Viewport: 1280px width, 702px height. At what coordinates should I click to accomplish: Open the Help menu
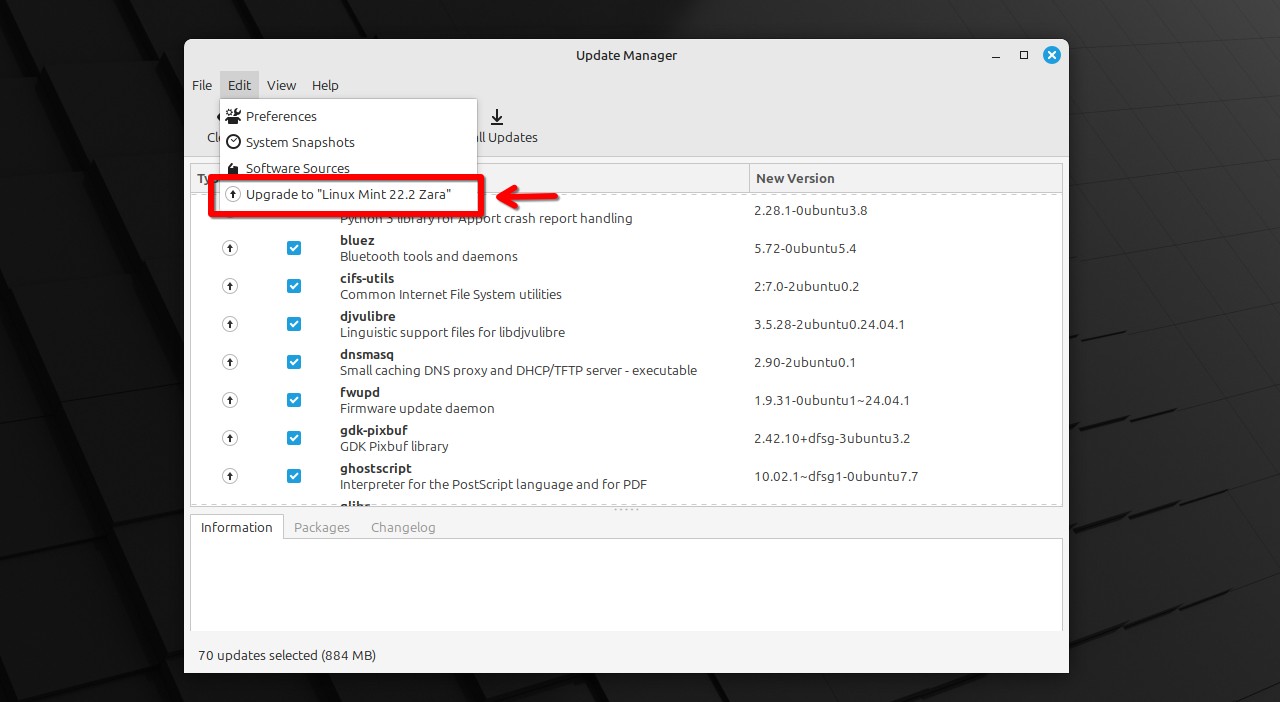click(x=325, y=85)
